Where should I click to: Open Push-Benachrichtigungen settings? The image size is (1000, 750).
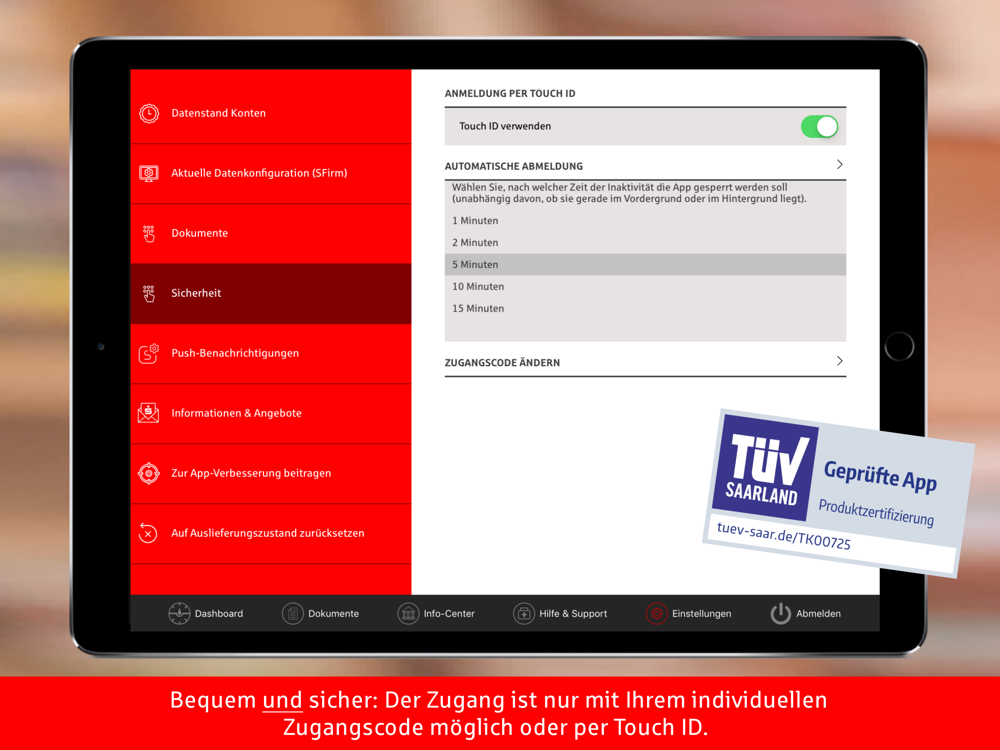[271, 353]
